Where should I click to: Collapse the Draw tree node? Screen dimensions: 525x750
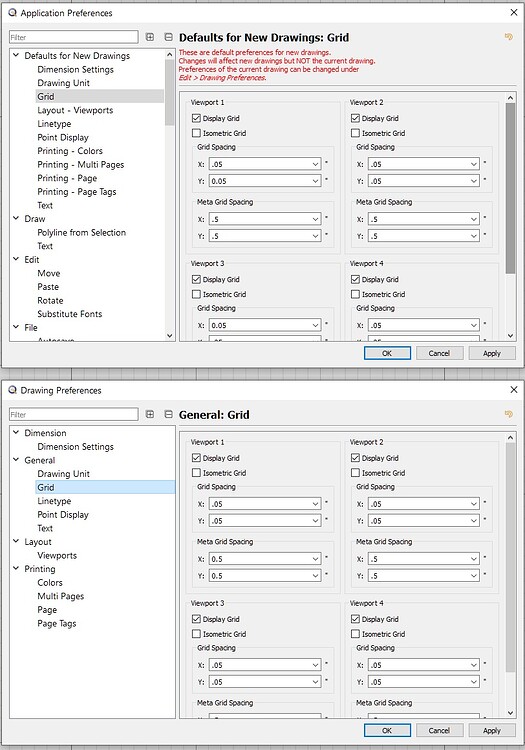tap(16, 218)
